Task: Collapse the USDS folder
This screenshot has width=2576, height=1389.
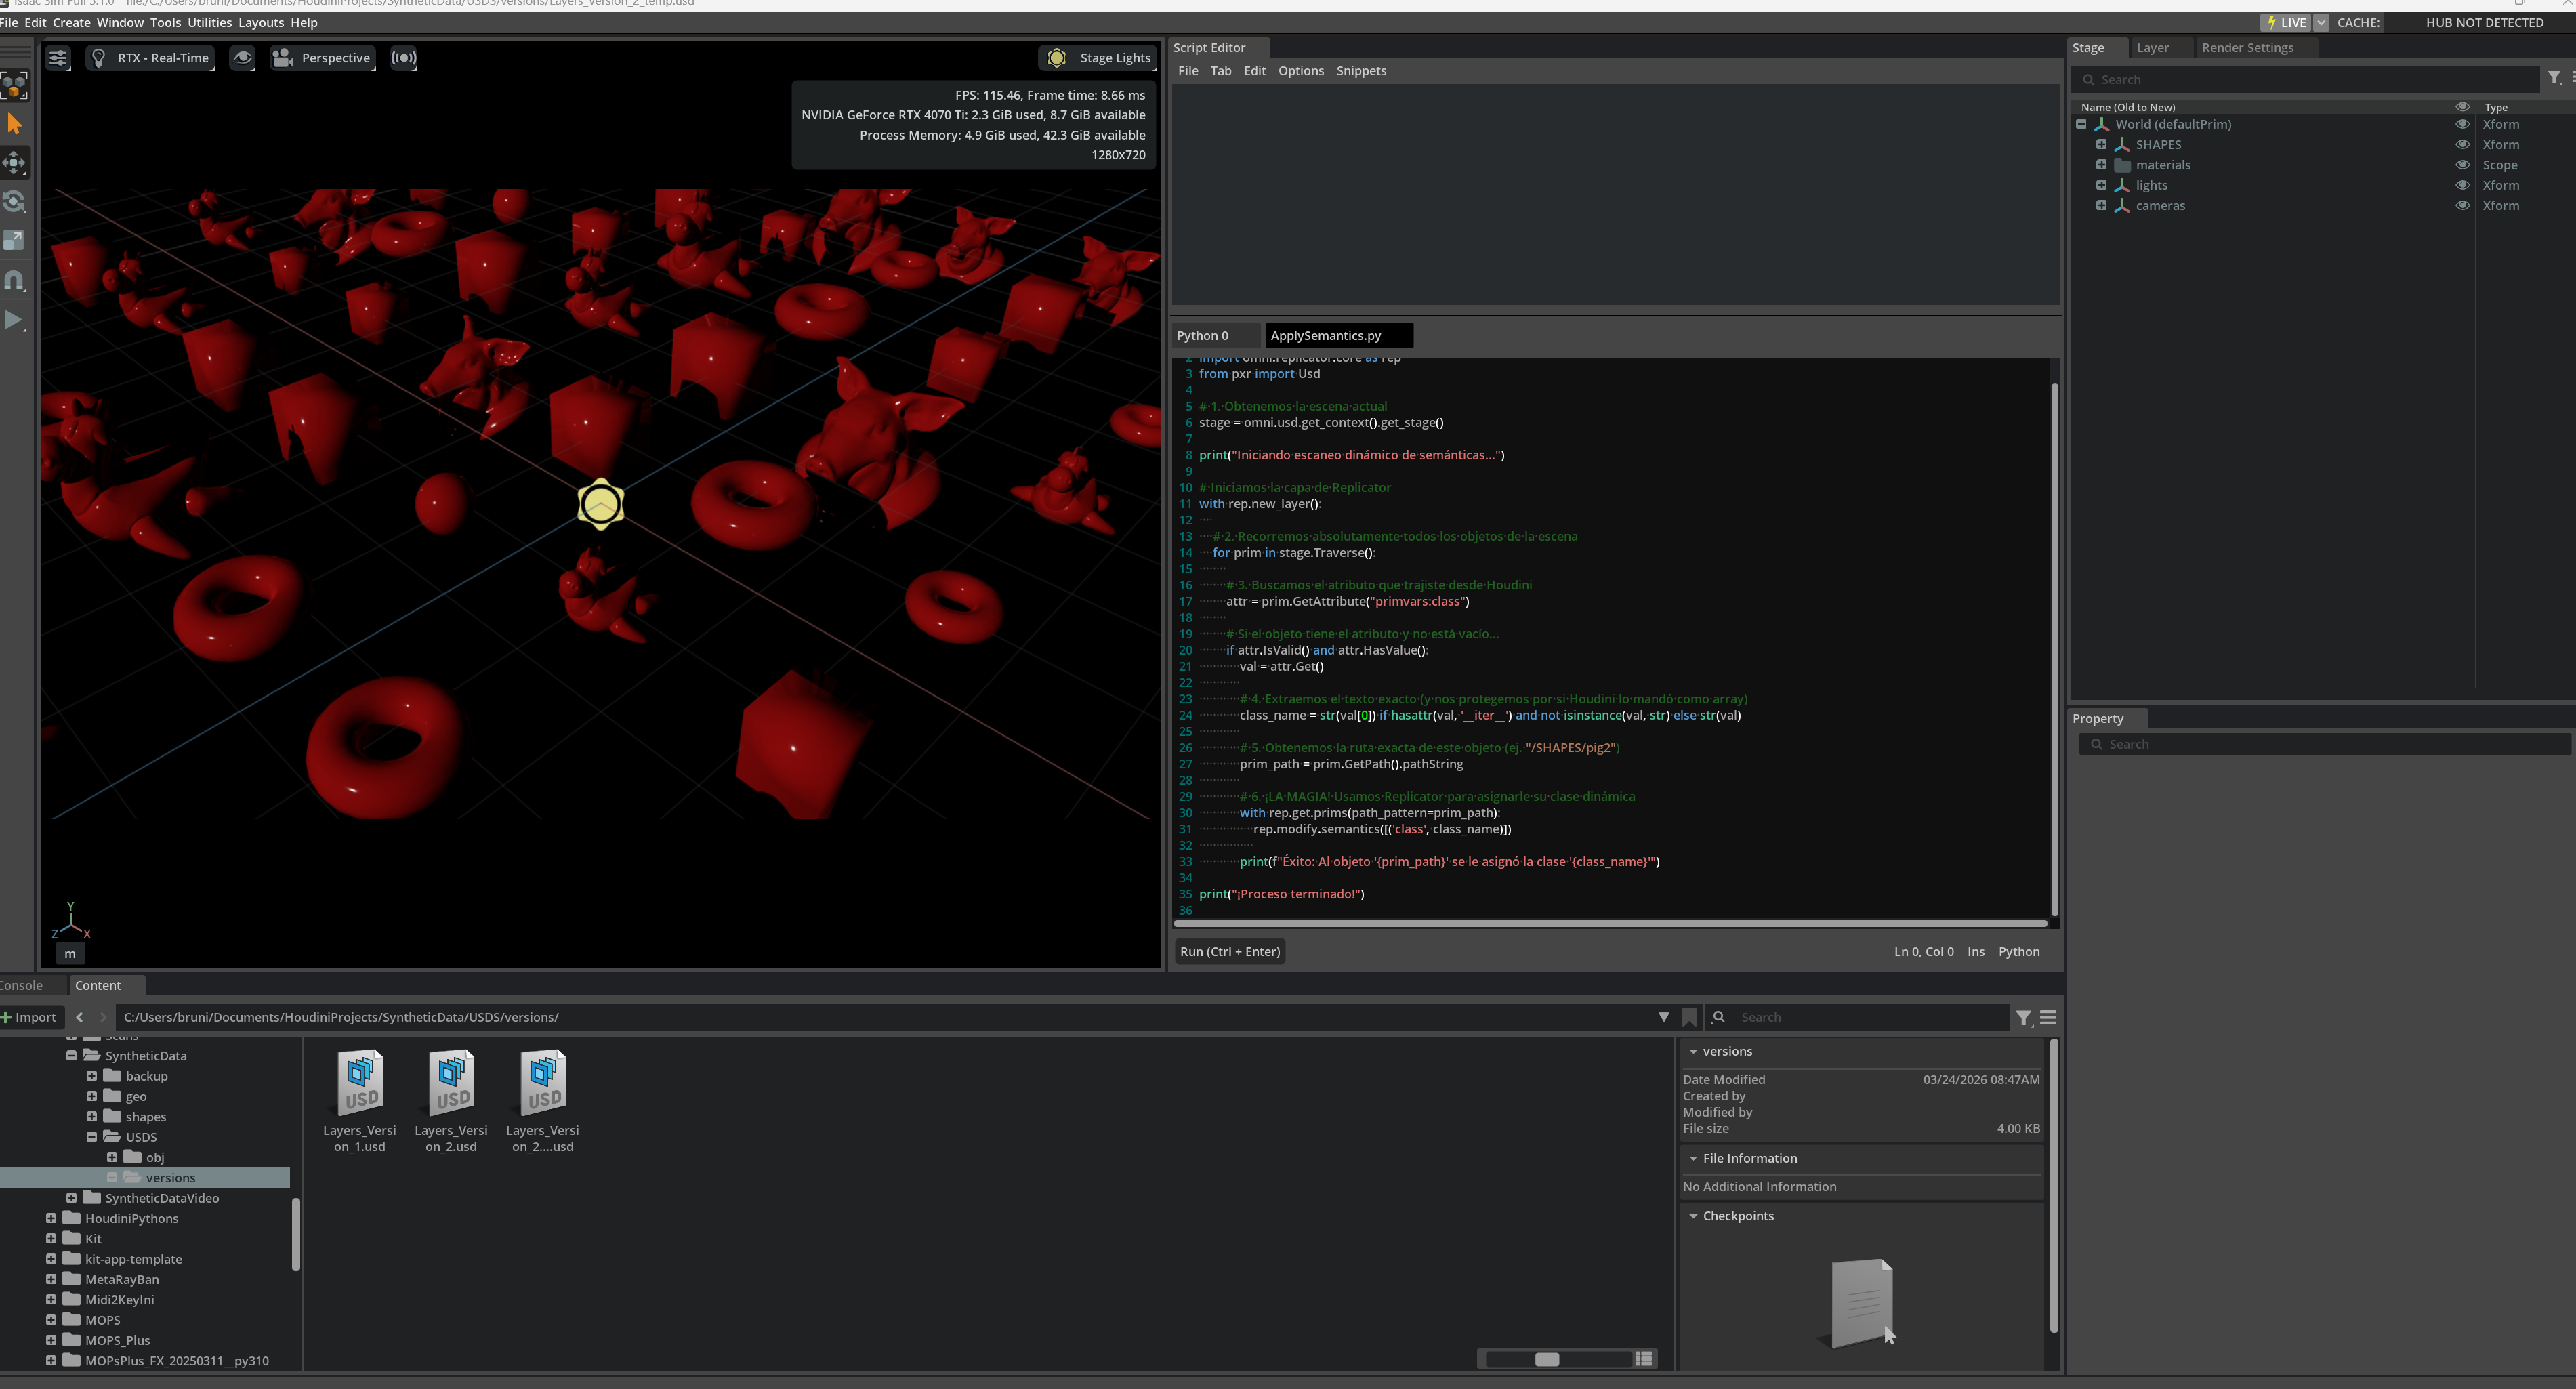Action: 91,1138
